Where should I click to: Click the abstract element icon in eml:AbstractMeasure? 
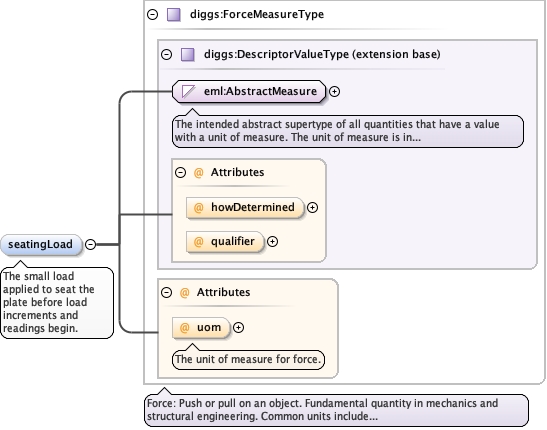(188, 91)
